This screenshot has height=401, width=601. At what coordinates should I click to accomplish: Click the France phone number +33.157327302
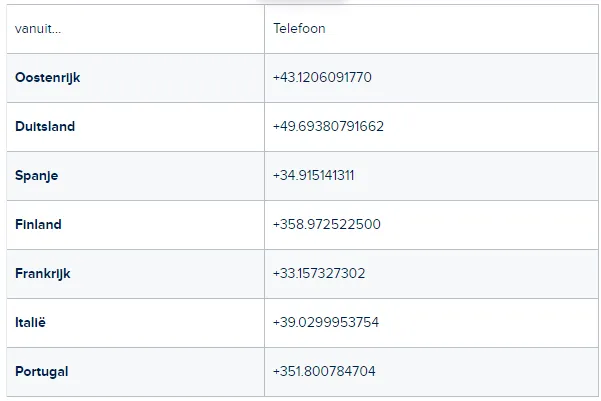point(319,273)
